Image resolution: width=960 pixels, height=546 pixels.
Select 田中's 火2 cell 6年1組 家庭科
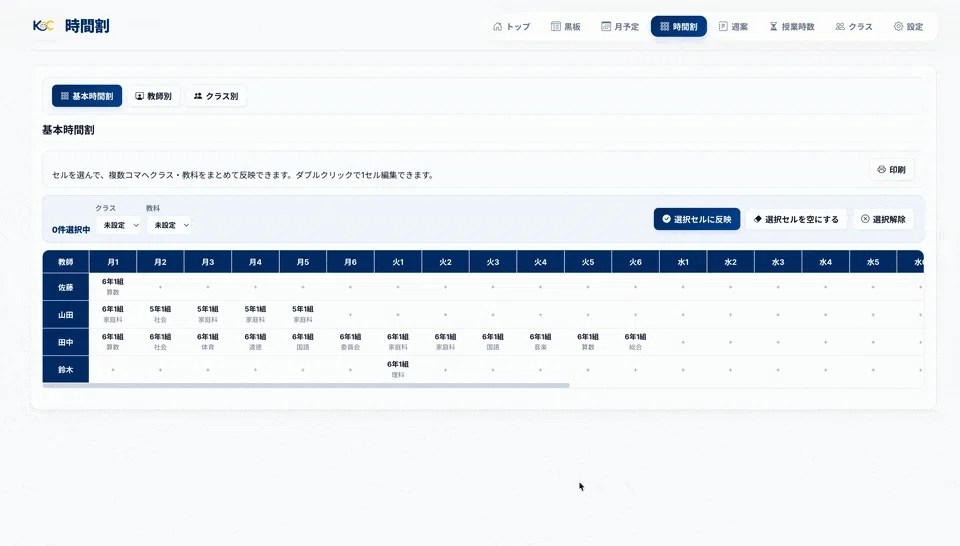pos(446,342)
